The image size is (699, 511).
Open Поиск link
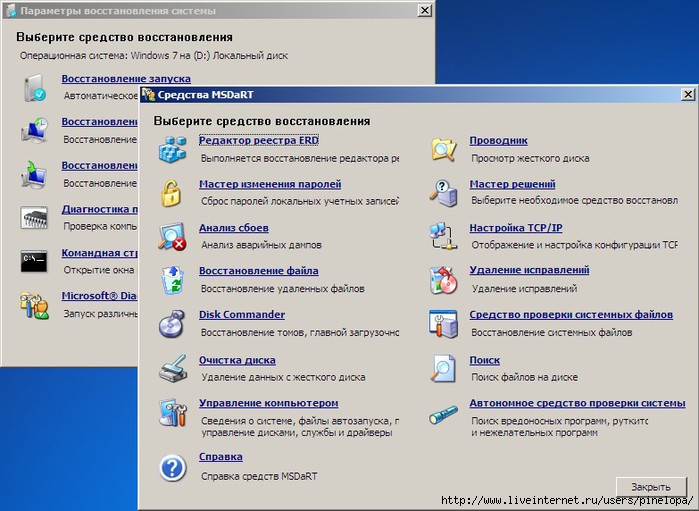click(485, 360)
